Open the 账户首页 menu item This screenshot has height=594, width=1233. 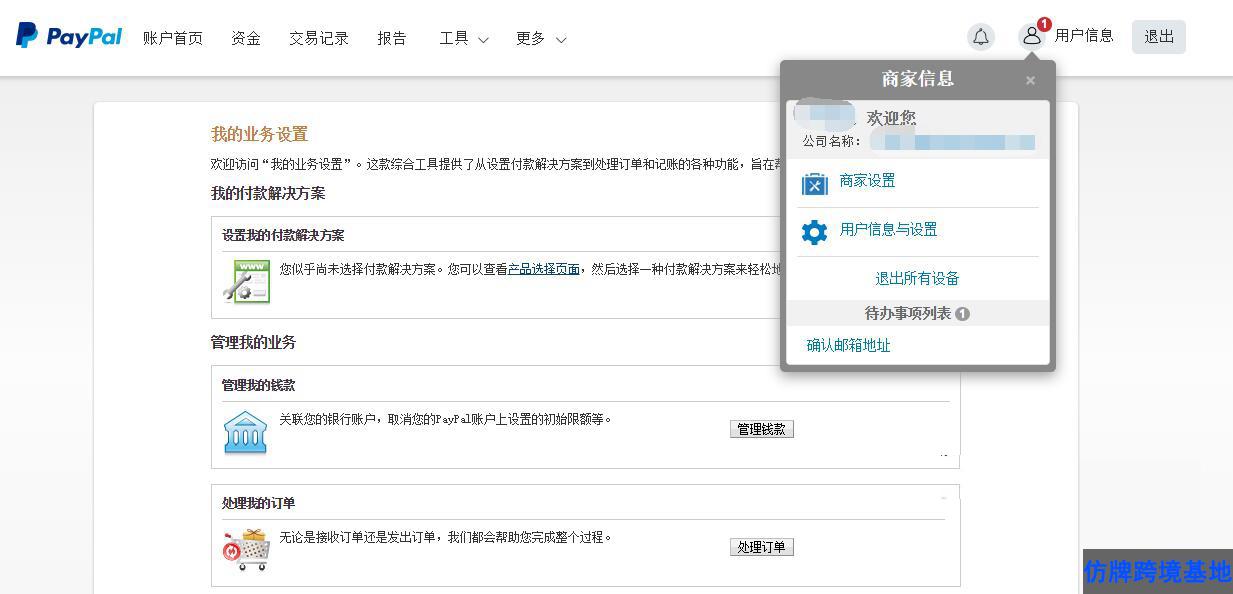click(173, 39)
